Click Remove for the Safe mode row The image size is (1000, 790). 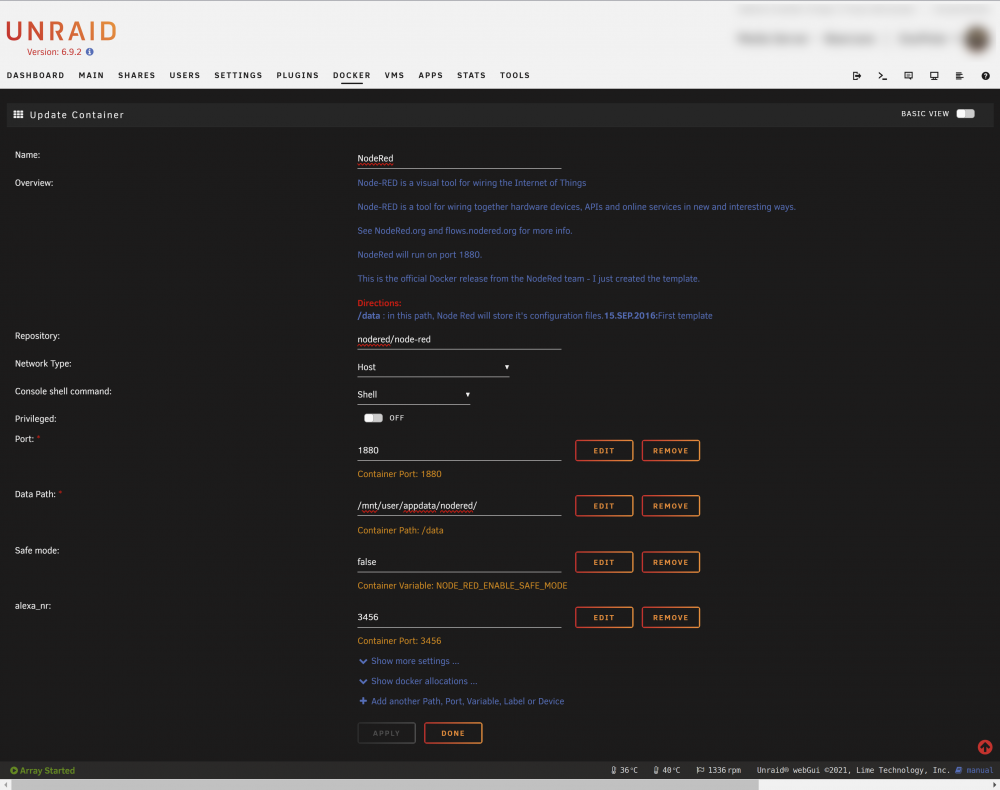[x=670, y=562]
